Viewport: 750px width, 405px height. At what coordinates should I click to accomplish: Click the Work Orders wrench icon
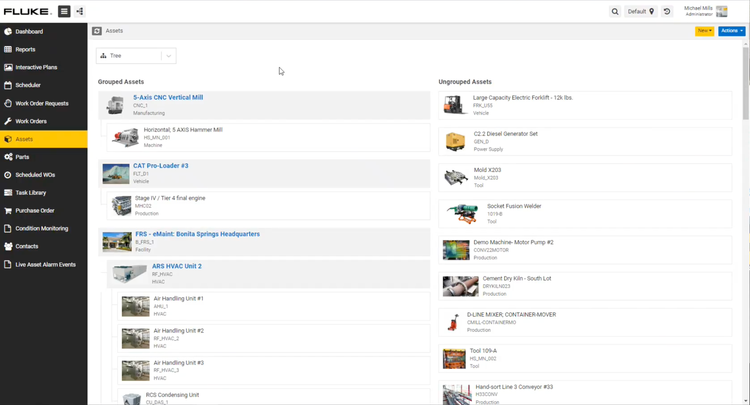(8, 121)
